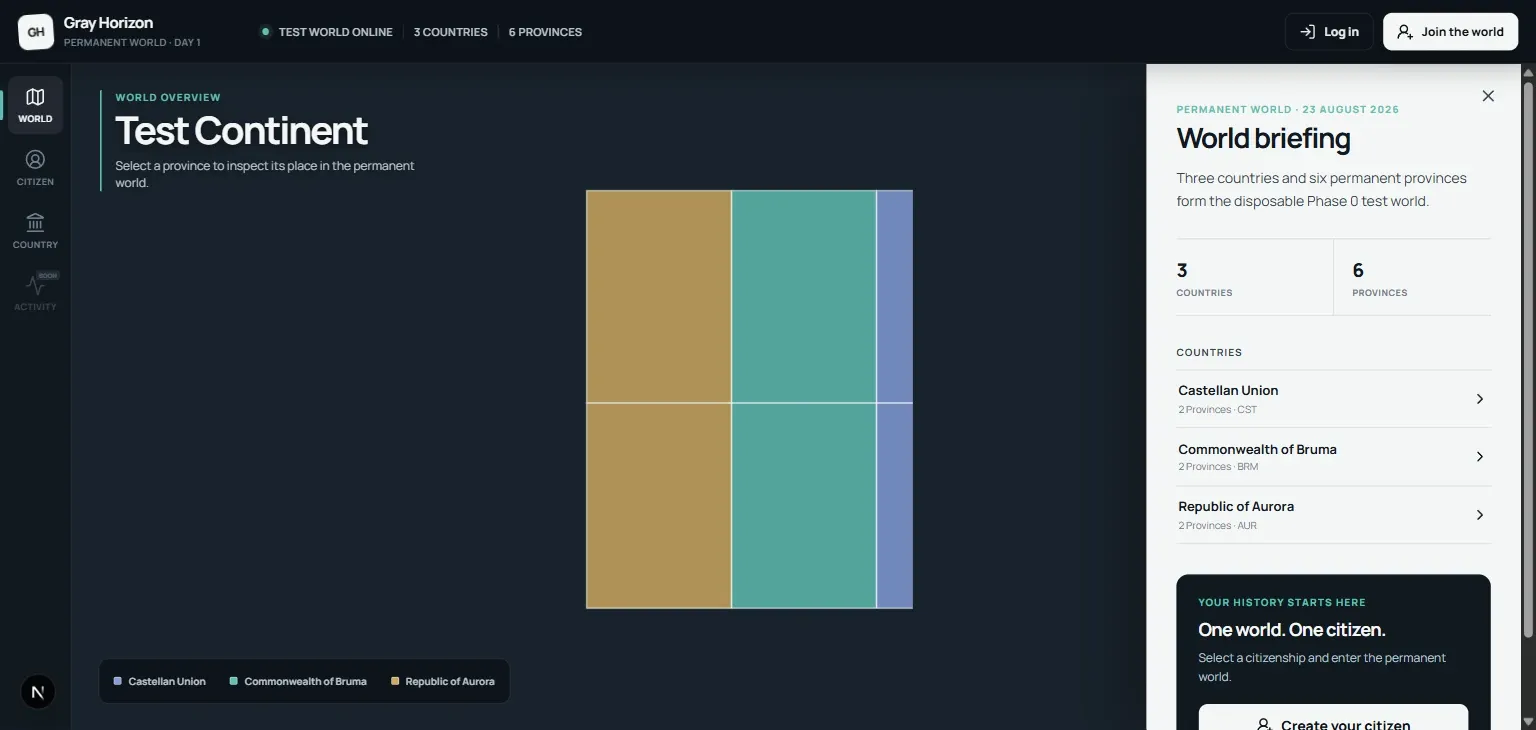Close the World briefing panel
The height and width of the screenshot is (730, 1536).
click(1488, 96)
